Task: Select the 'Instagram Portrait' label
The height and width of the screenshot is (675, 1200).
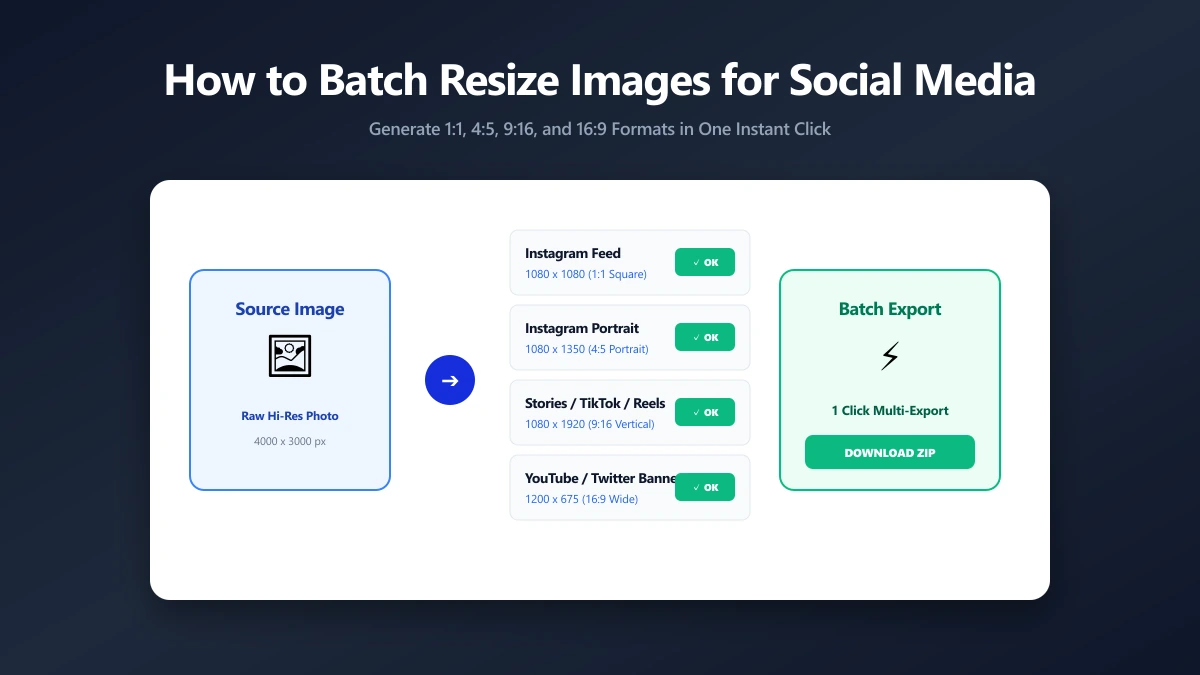Action: click(x=582, y=328)
